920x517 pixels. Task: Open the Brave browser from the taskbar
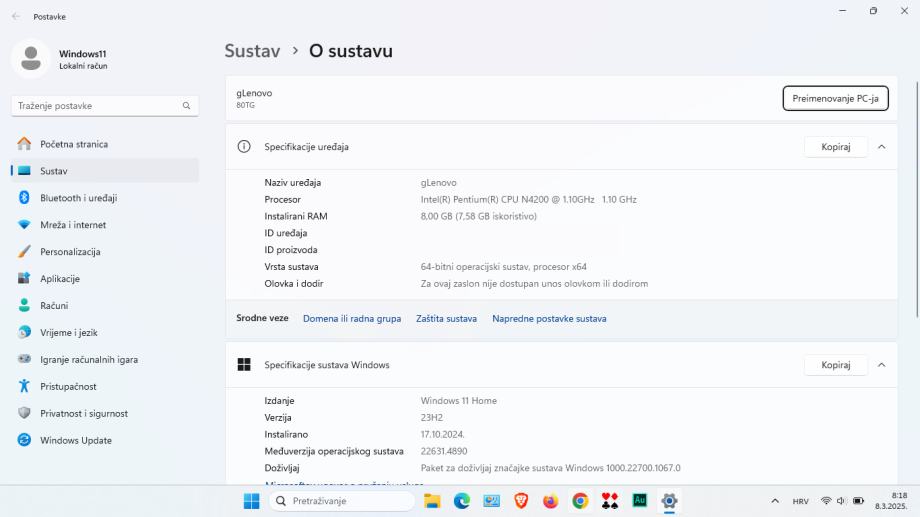pos(521,501)
